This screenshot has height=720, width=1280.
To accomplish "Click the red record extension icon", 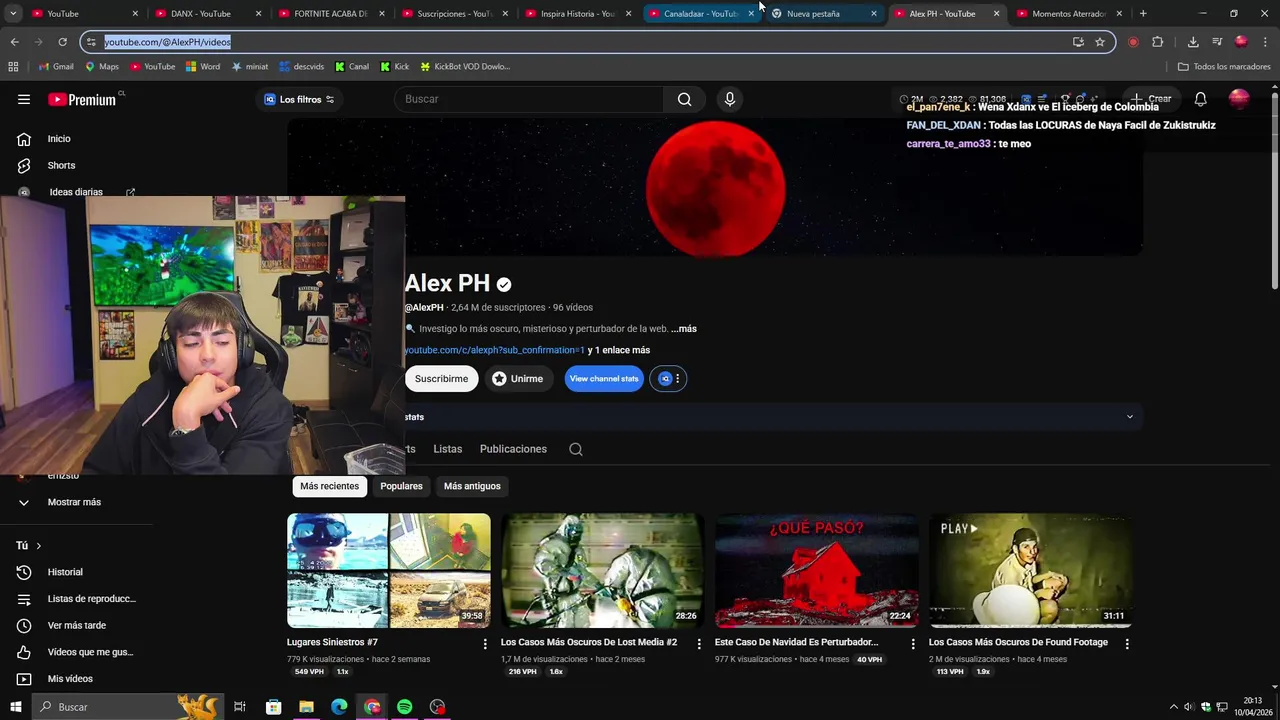I will click(1133, 42).
